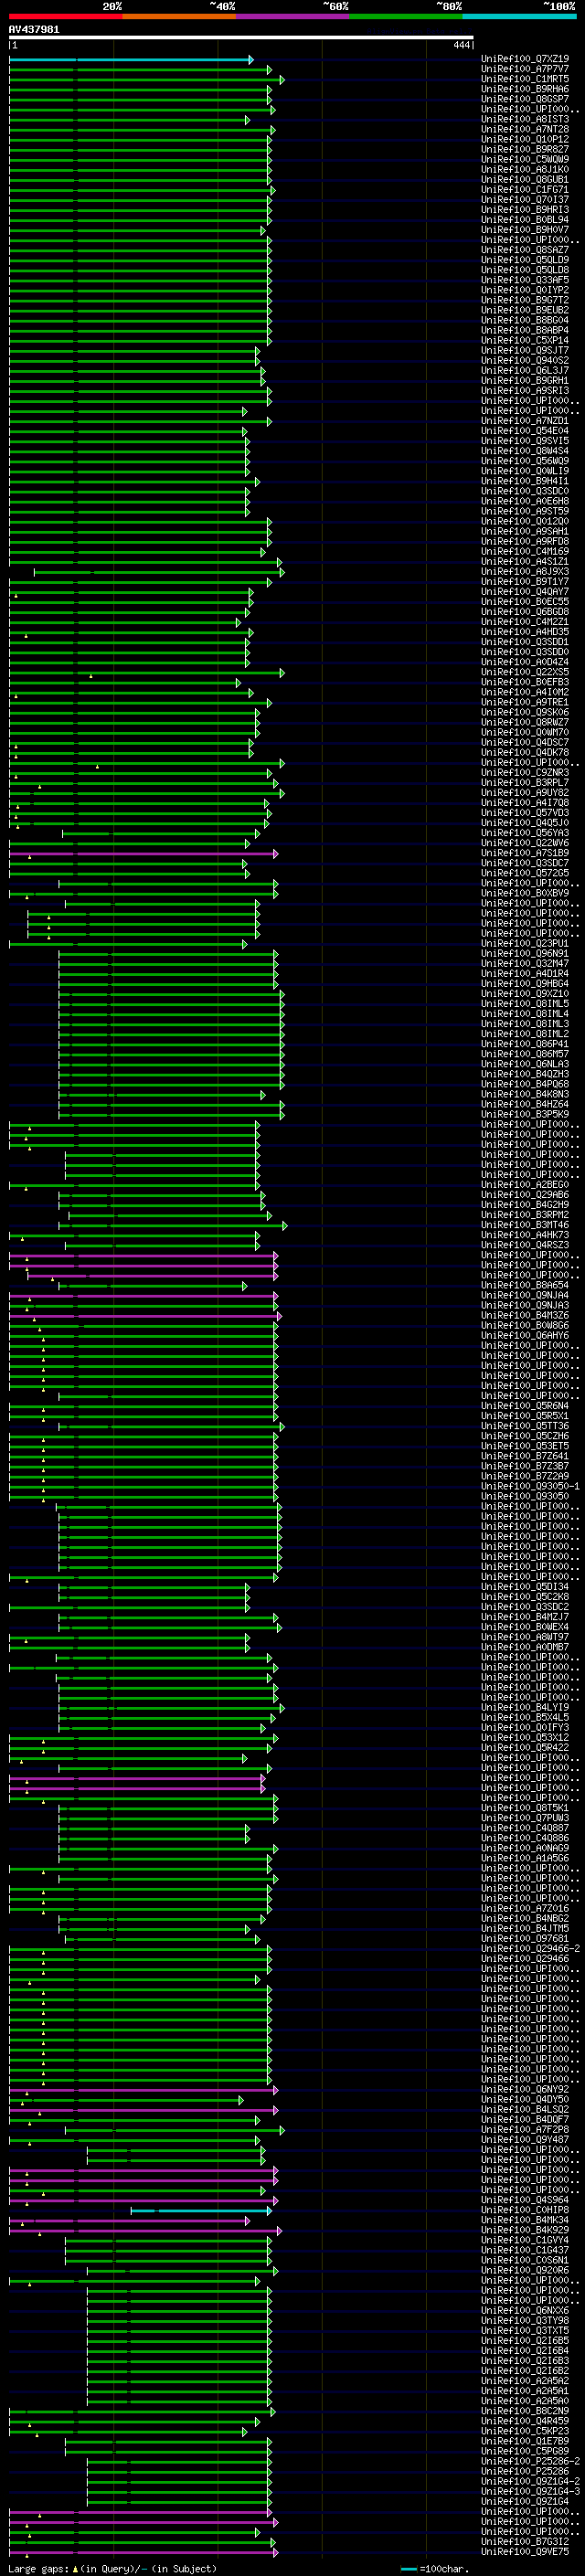Select hit label UniRef100_B4K8N3

pyautogui.click(x=525, y=1094)
